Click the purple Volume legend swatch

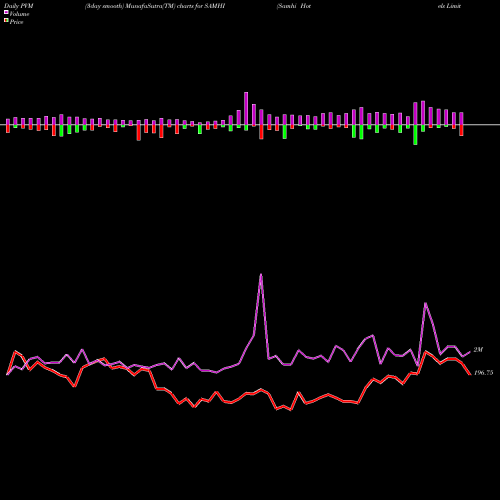(6, 12)
